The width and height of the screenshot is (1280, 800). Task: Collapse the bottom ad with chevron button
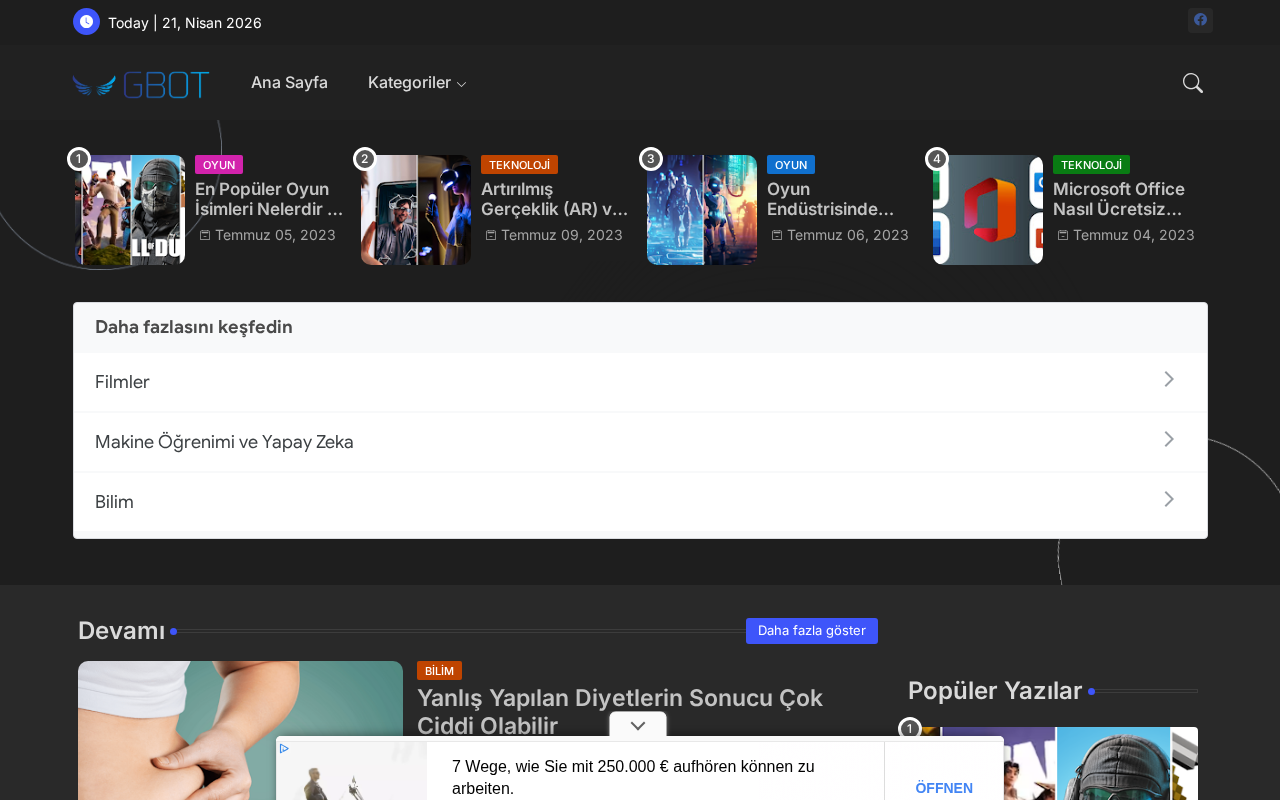click(638, 725)
